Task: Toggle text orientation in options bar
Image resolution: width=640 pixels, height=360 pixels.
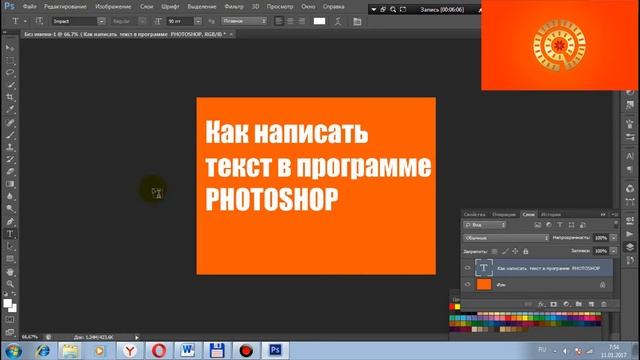Action: (39, 21)
